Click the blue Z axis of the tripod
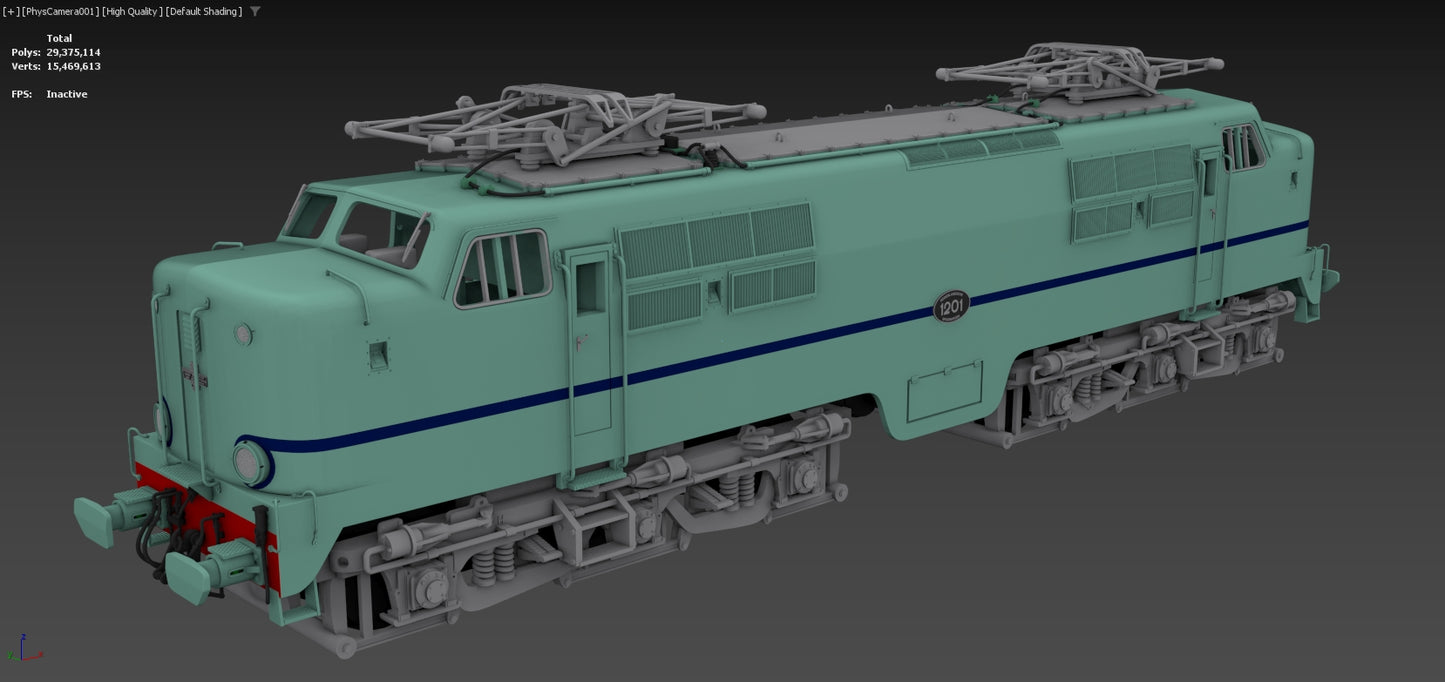The width and height of the screenshot is (1445, 682). 22,647
